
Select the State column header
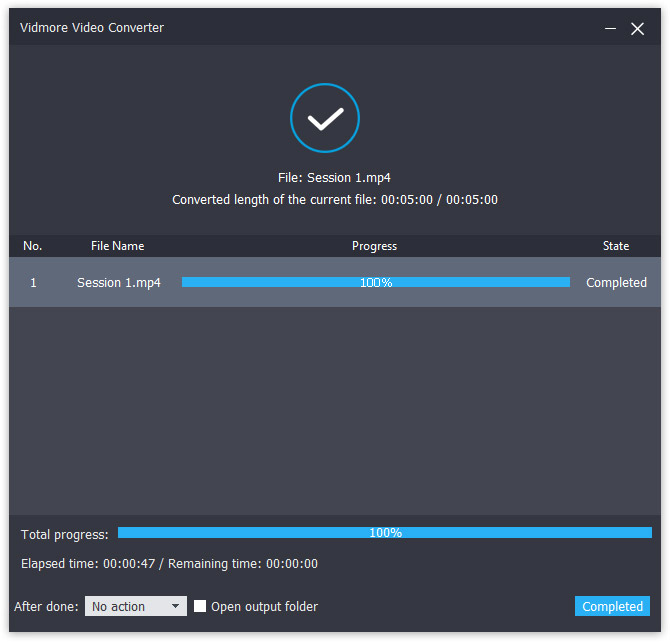[x=616, y=246]
